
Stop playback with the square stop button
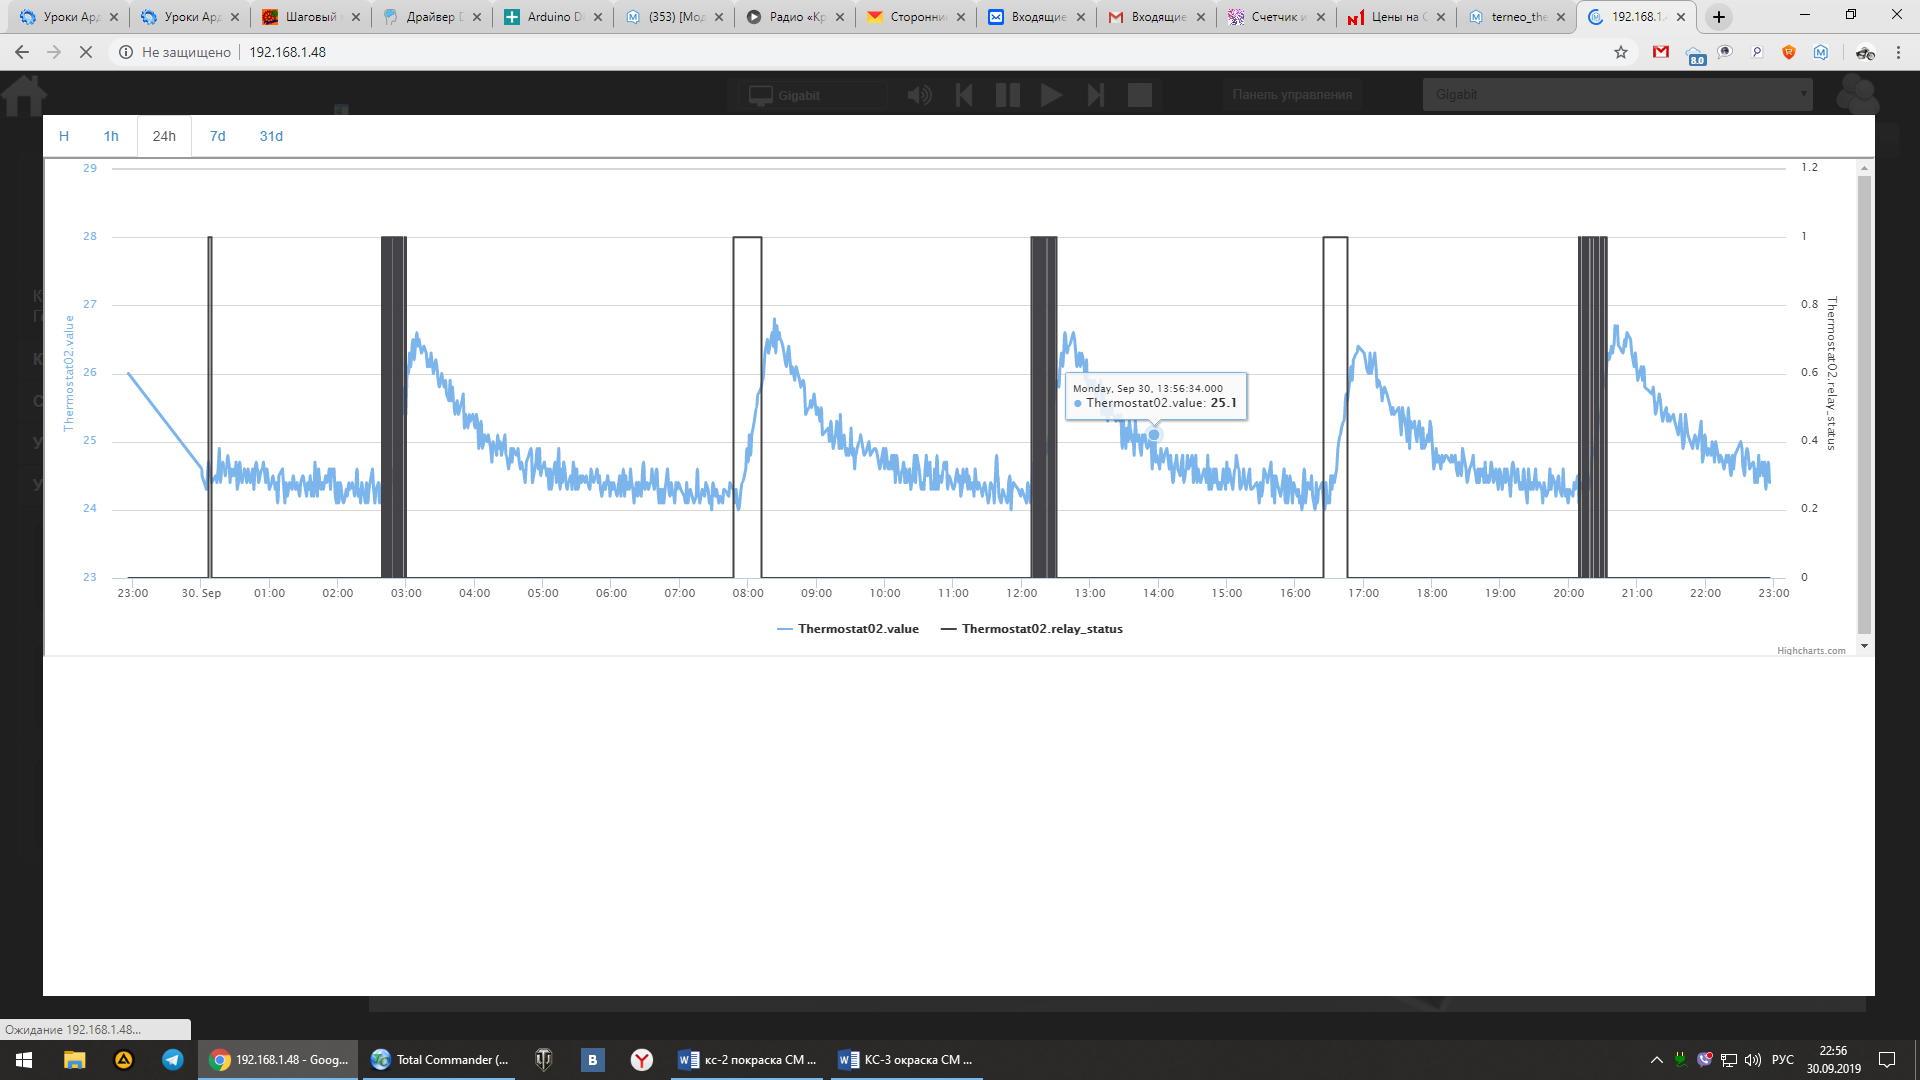(x=1140, y=95)
